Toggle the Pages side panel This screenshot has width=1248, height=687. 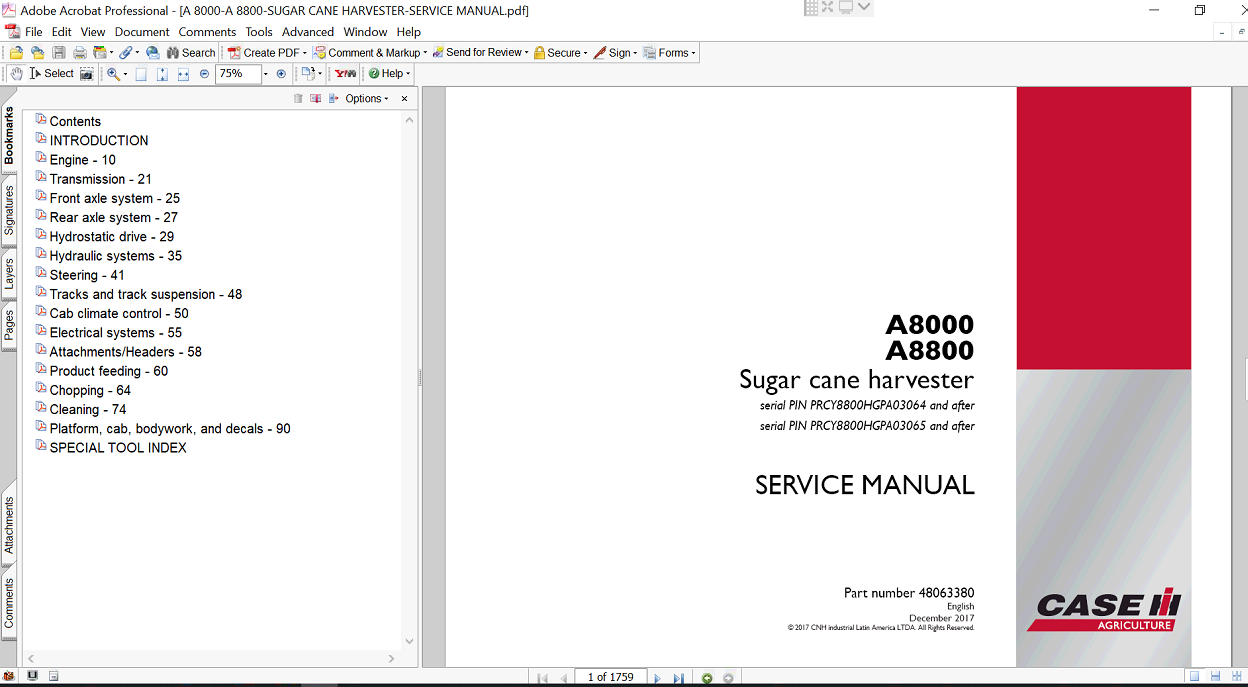pyautogui.click(x=9, y=325)
